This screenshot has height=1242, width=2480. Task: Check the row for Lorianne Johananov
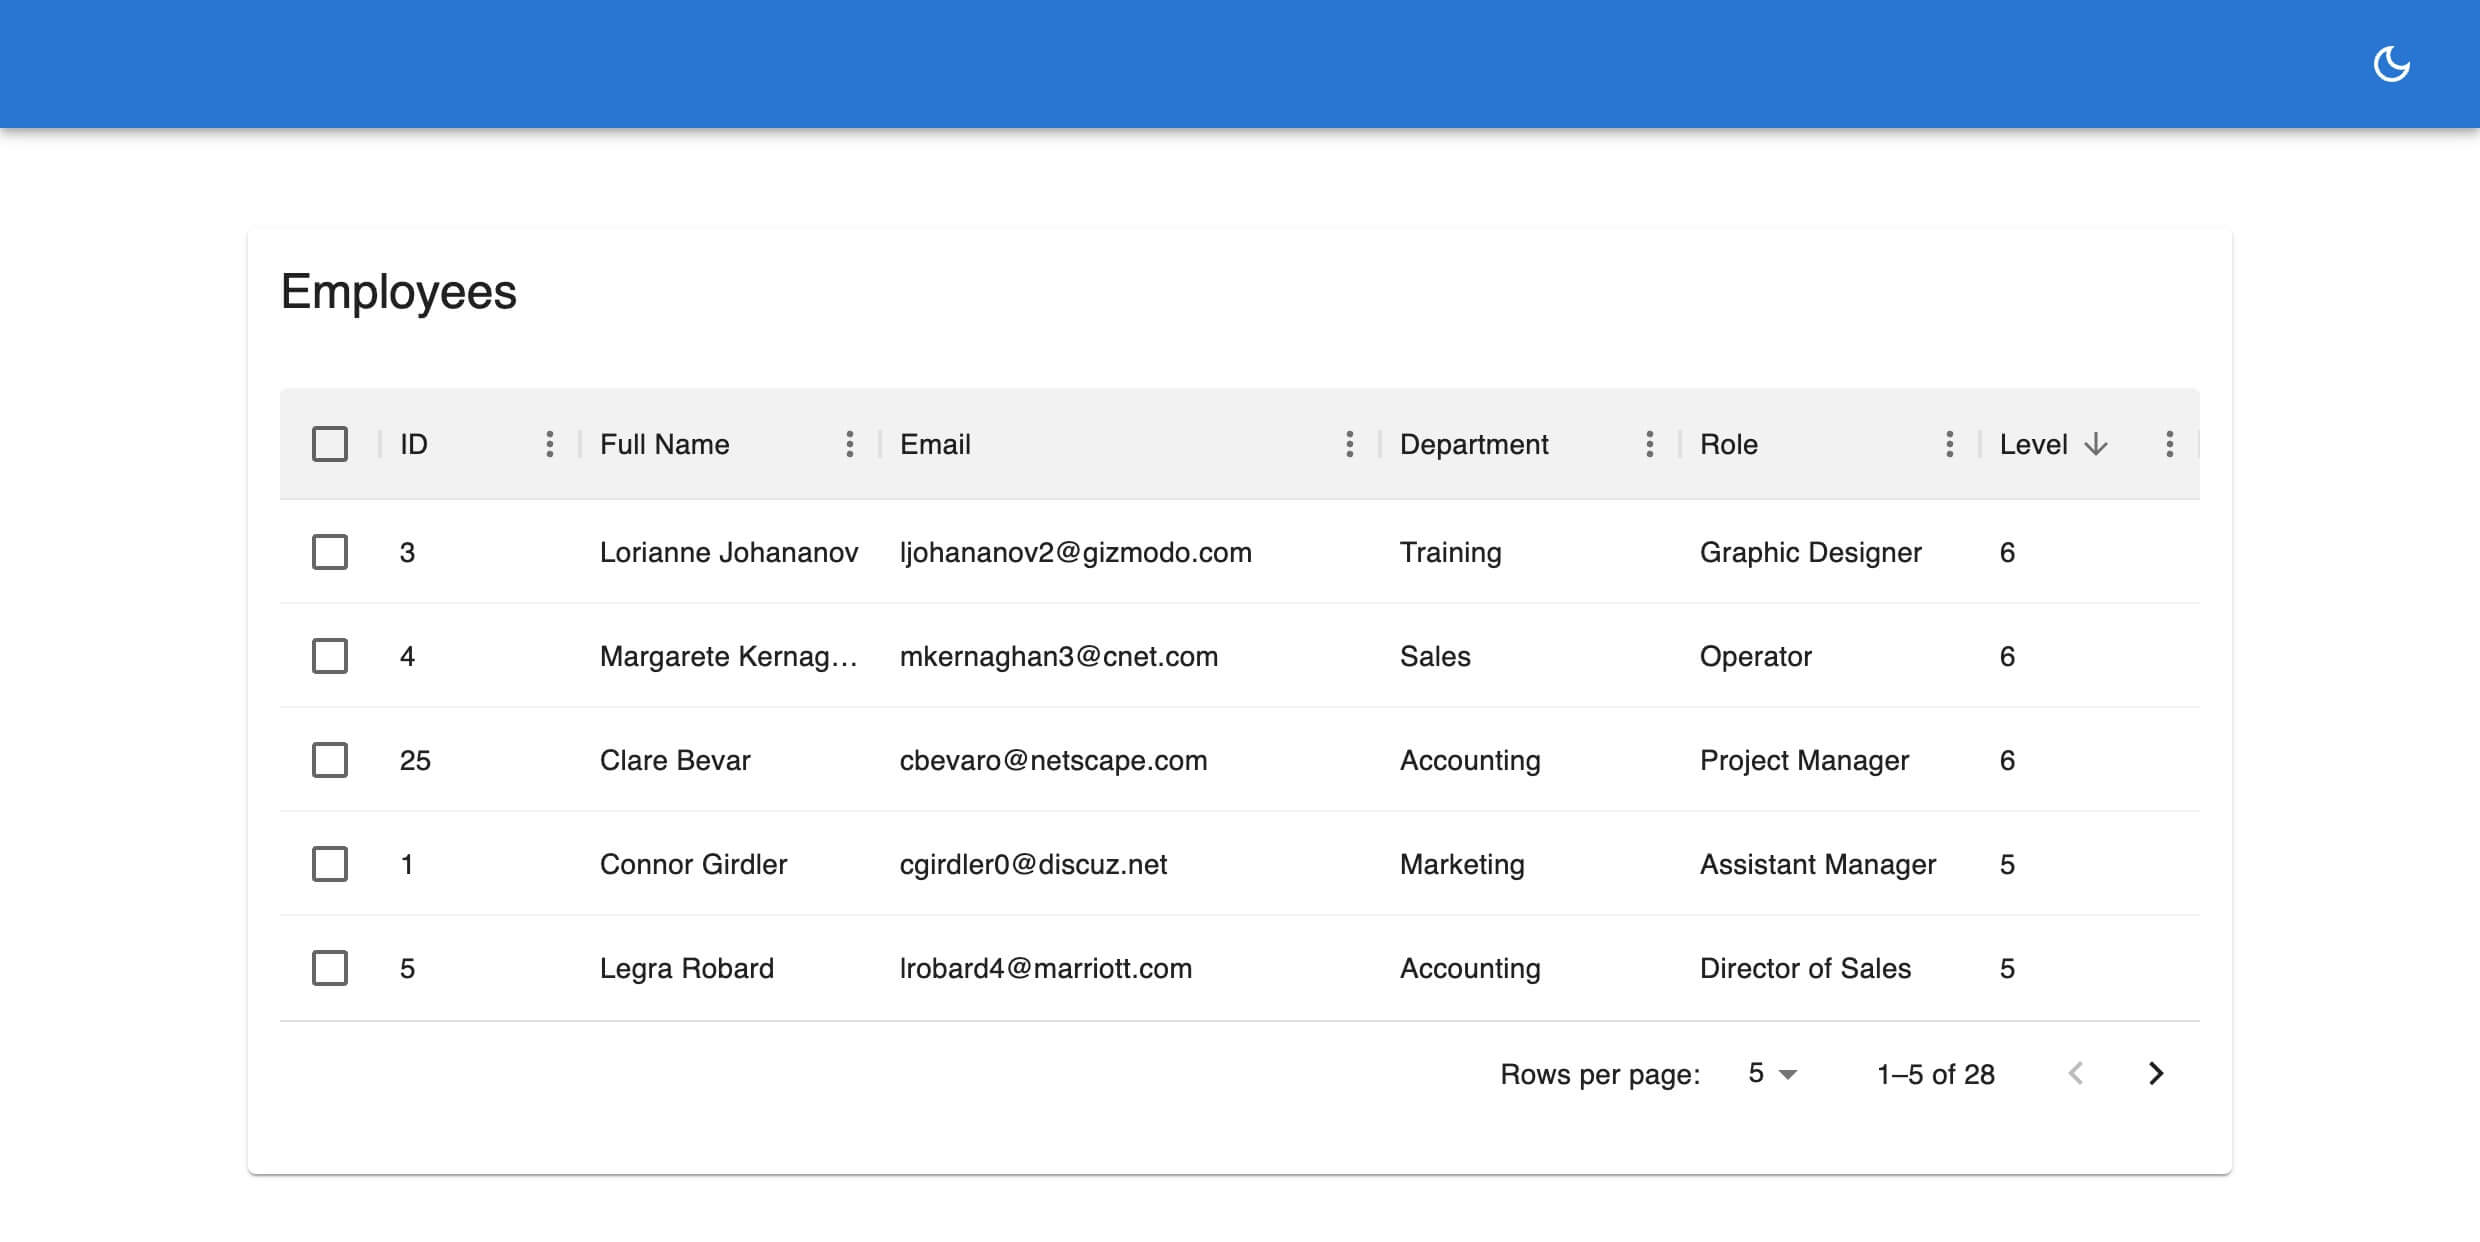(x=330, y=552)
